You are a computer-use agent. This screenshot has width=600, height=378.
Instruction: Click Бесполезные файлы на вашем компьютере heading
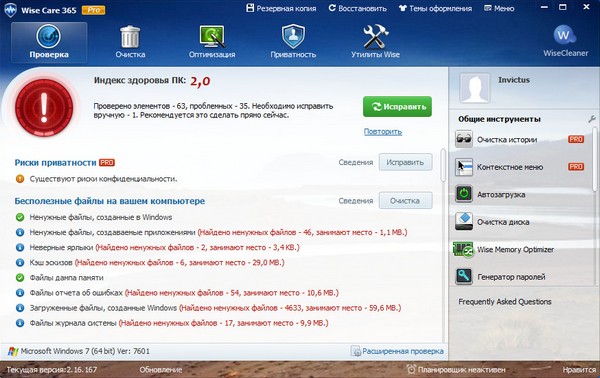(110, 201)
